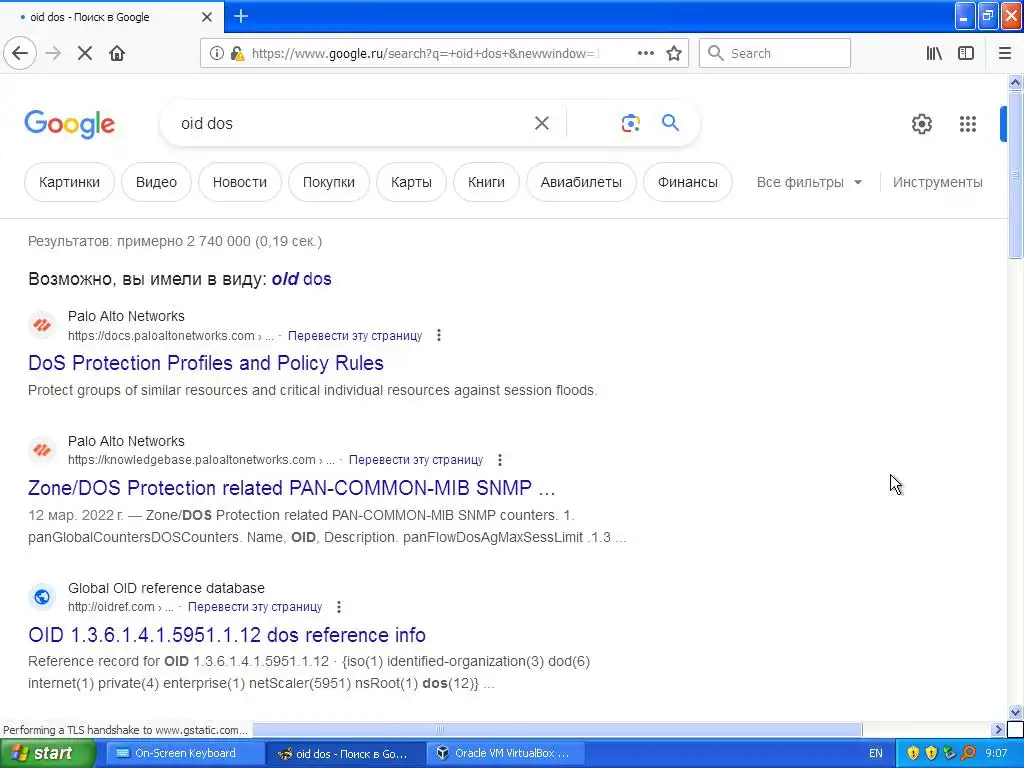Open the Google apps grid icon
This screenshot has width=1024, height=768.
click(967, 123)
